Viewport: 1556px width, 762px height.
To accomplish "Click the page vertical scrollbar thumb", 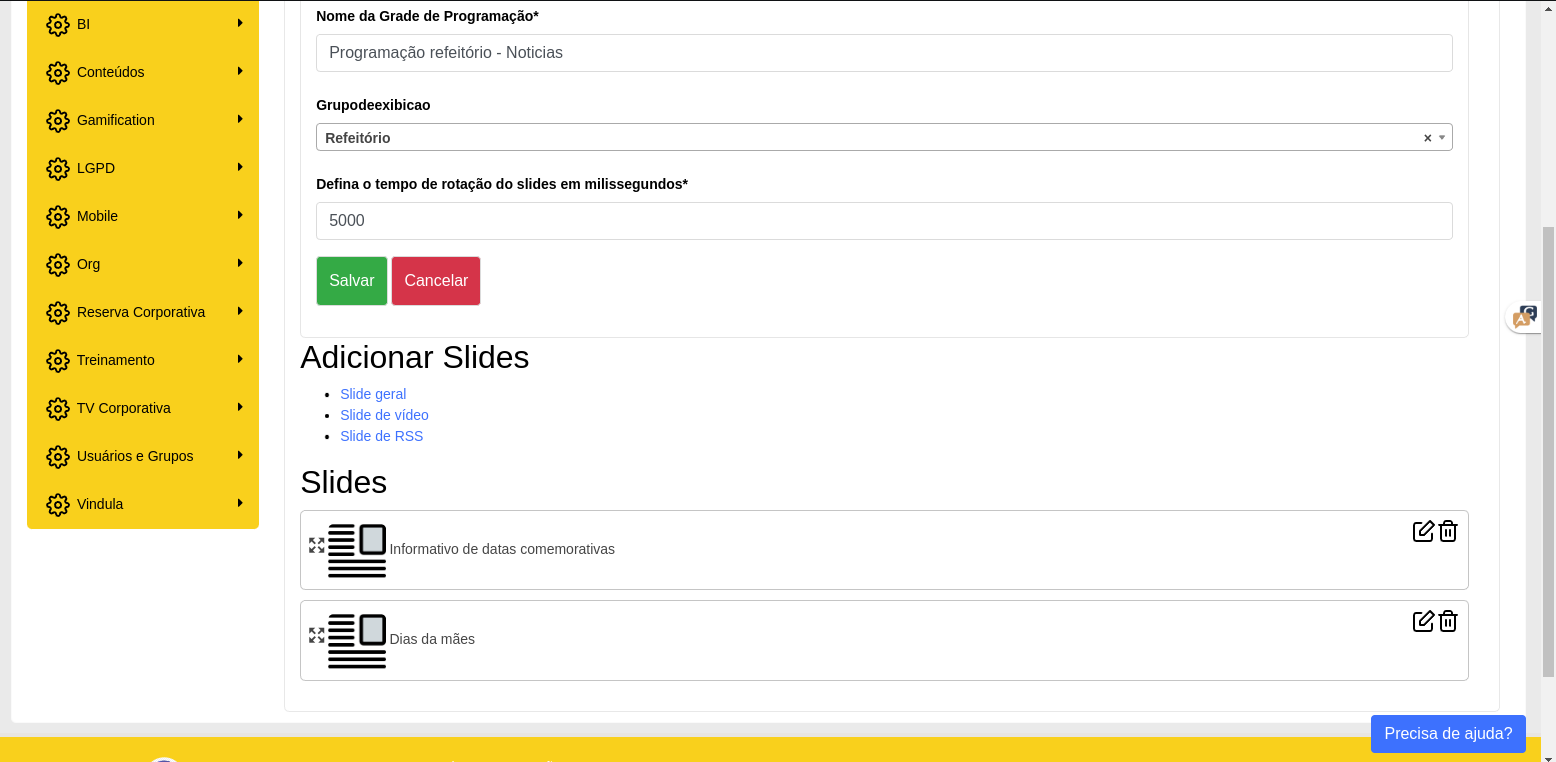I will (x=1548, y=451).
